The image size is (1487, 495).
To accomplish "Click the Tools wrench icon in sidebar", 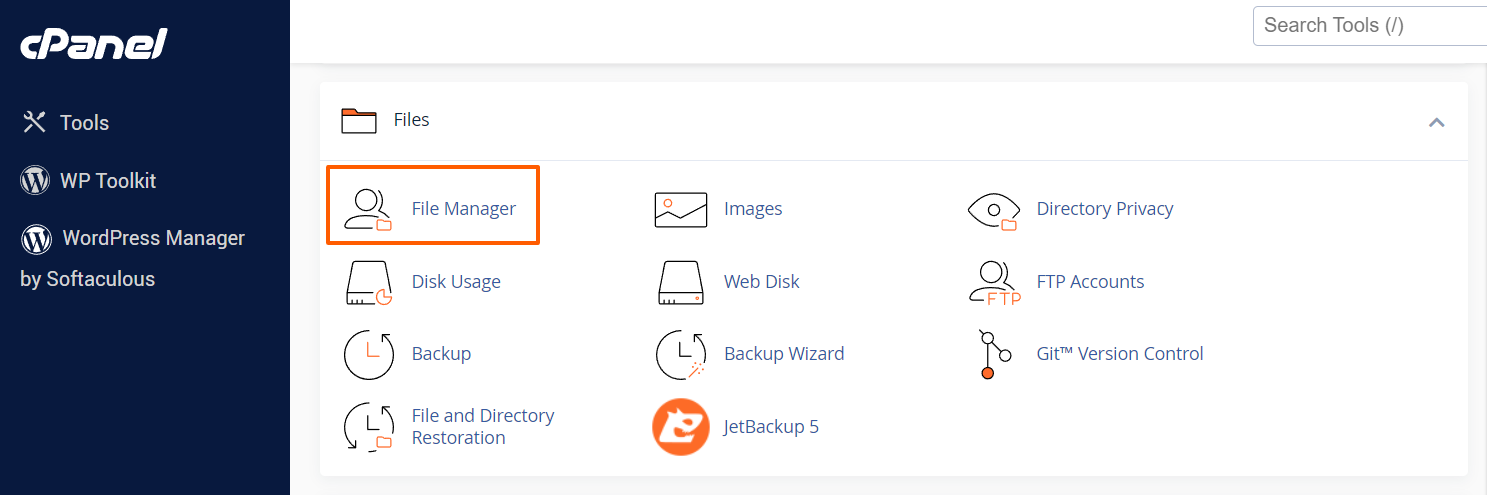I will click(x=35, y=122).
